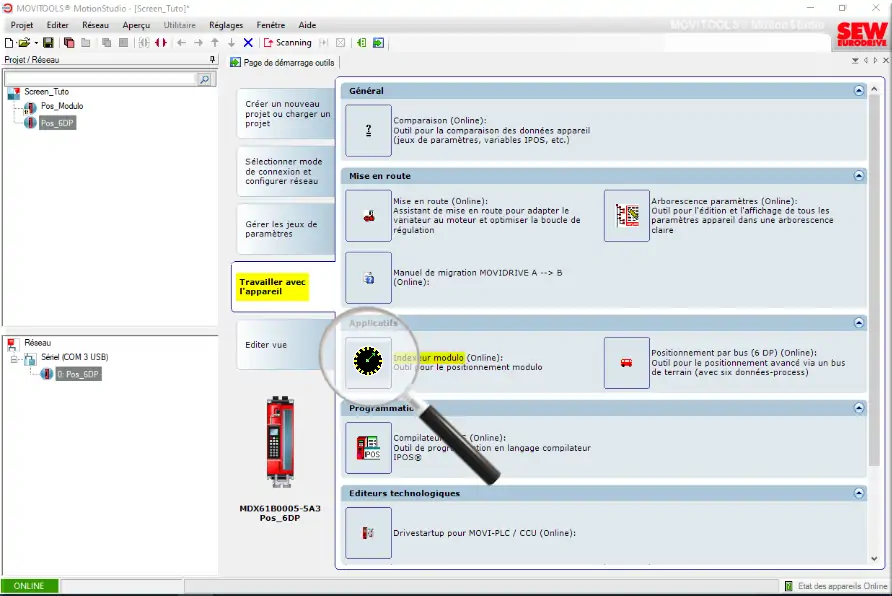Click the search magnifier button in project panel
This screenshot has height=596, width=892.
[x=204, y=79]
